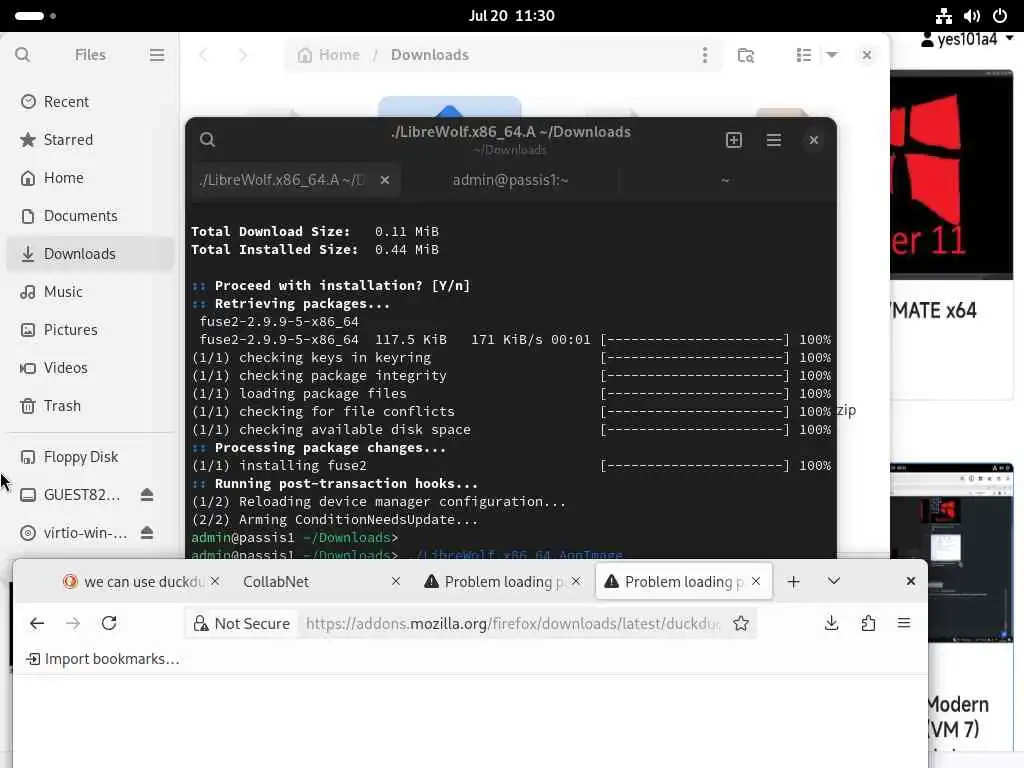The image size is (1024, 768).
Task: Close the CollabNet browser tab
Action: coord(396,581)
